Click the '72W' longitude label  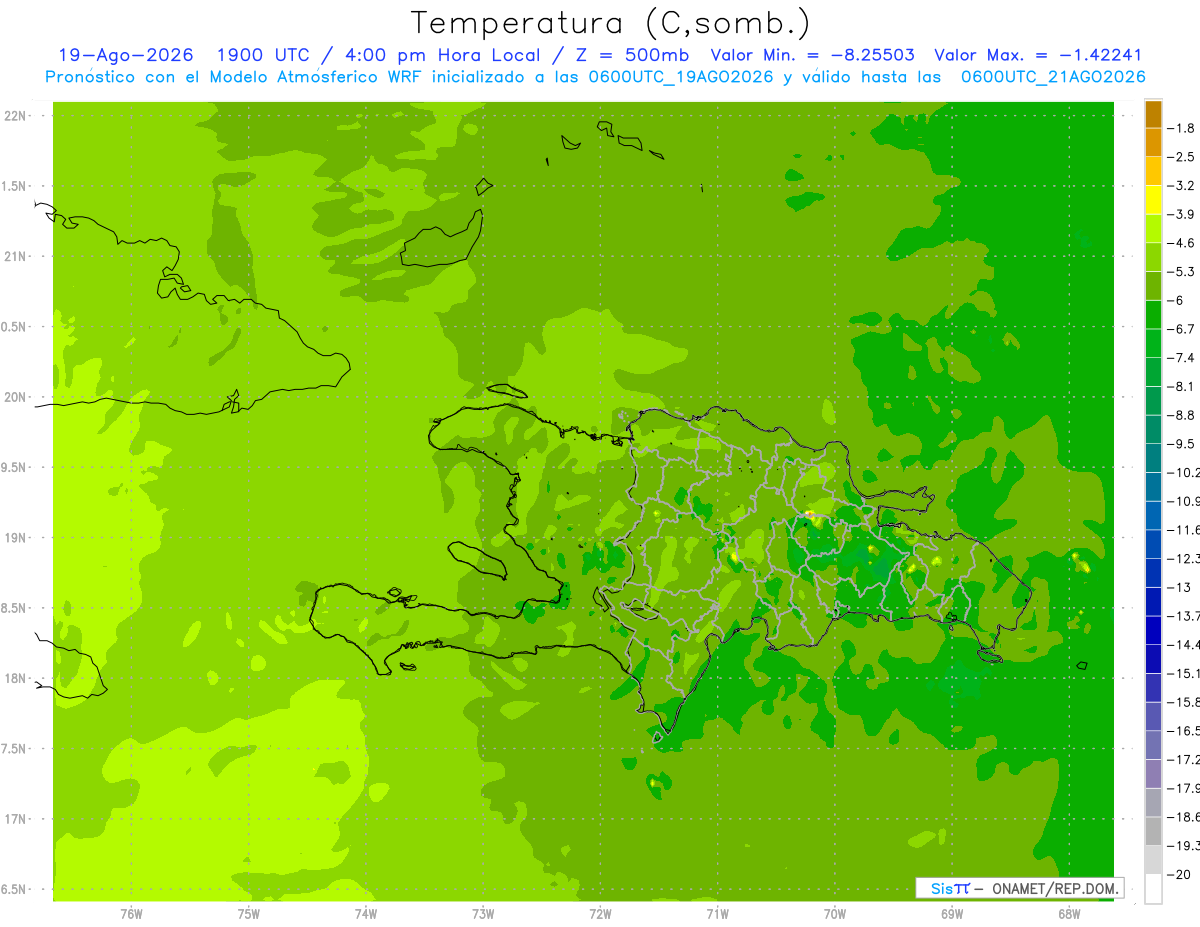(600, 914)
